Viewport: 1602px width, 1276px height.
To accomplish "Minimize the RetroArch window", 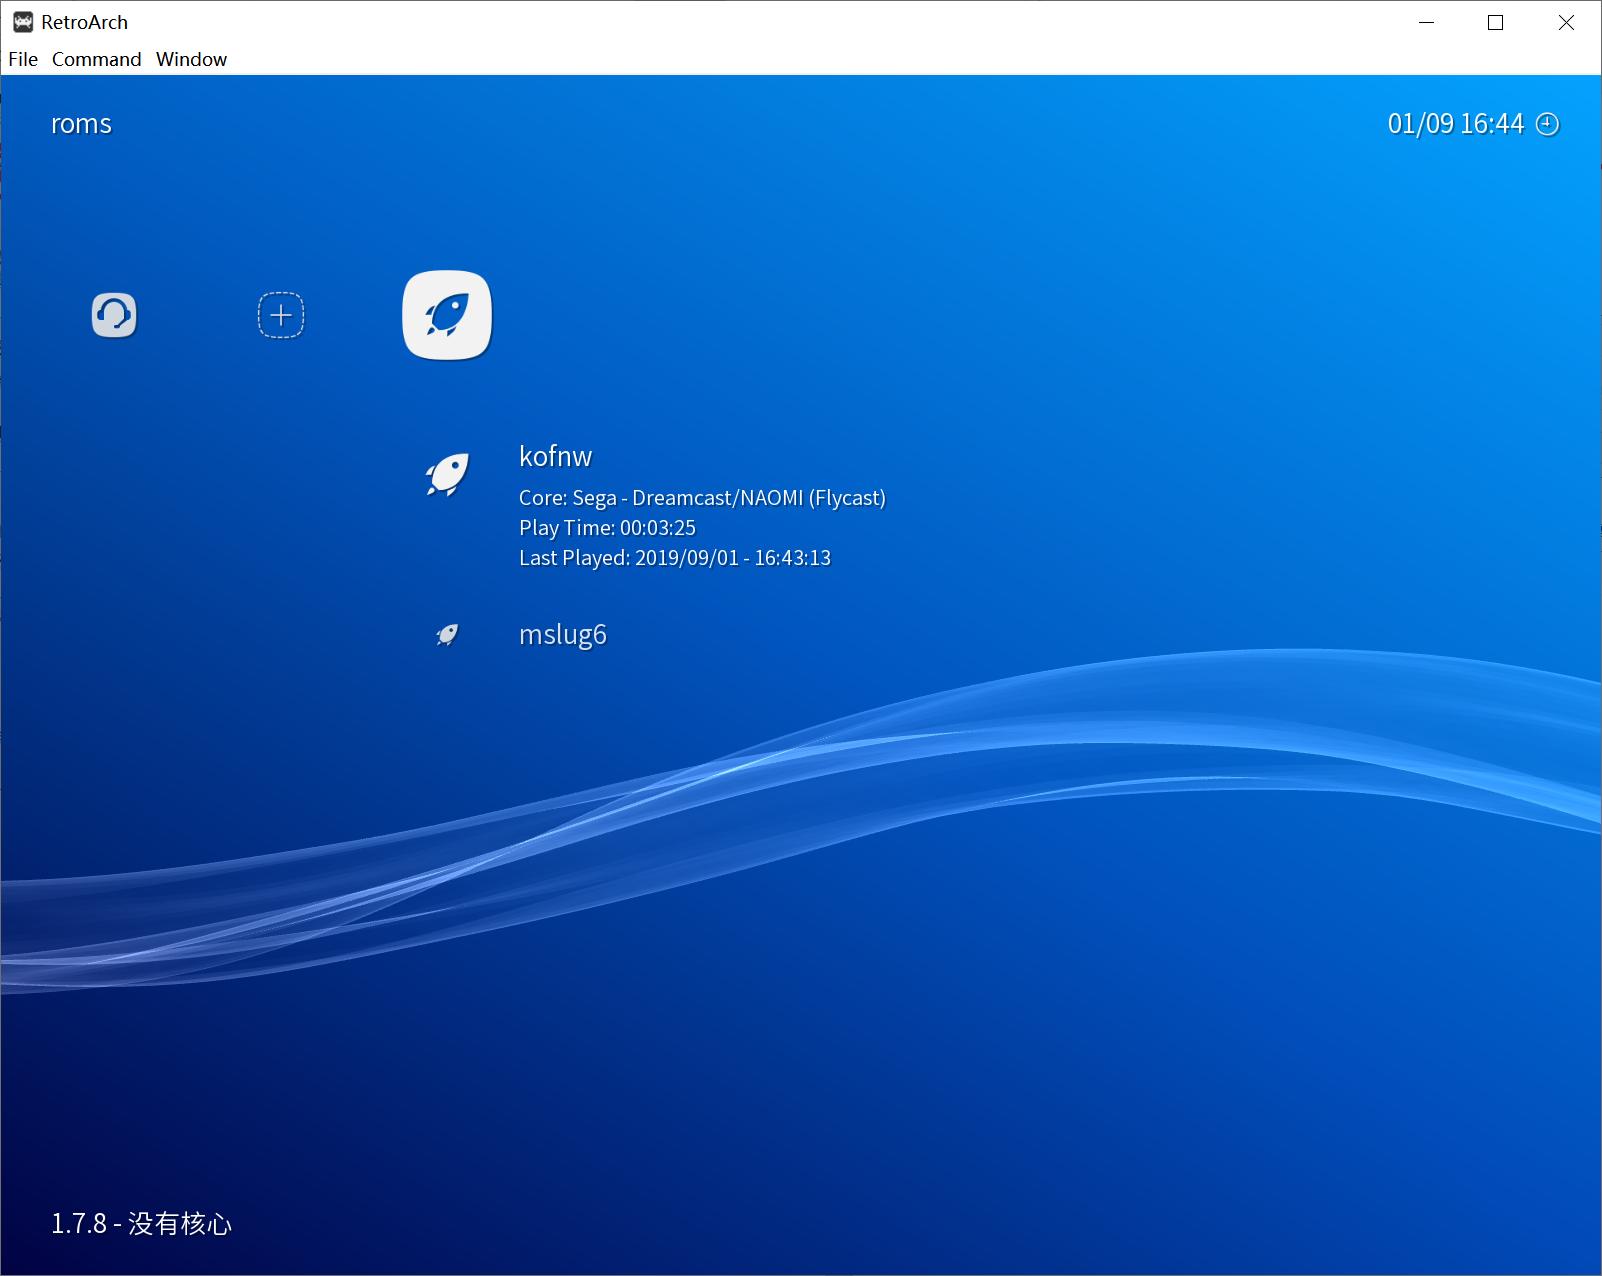I will click(x=1426, y=23).
